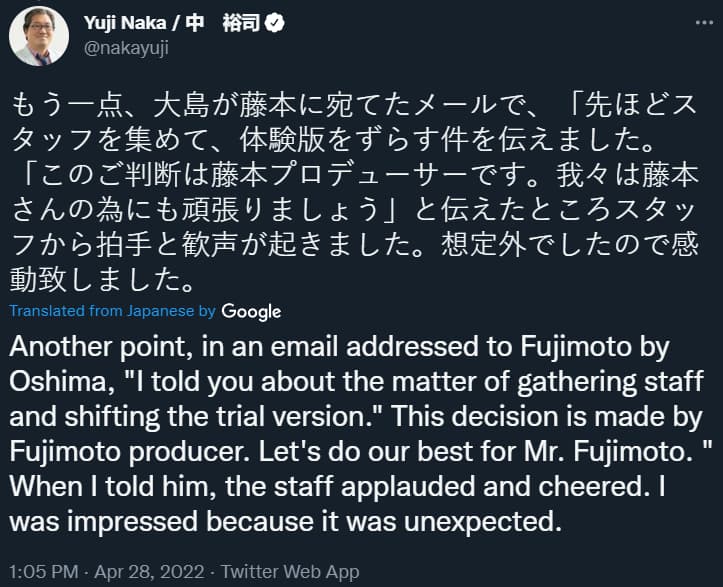Click 'and shifting the trial version' text
The height and width of the screenshot is (587, 723).
coord(197,416)
